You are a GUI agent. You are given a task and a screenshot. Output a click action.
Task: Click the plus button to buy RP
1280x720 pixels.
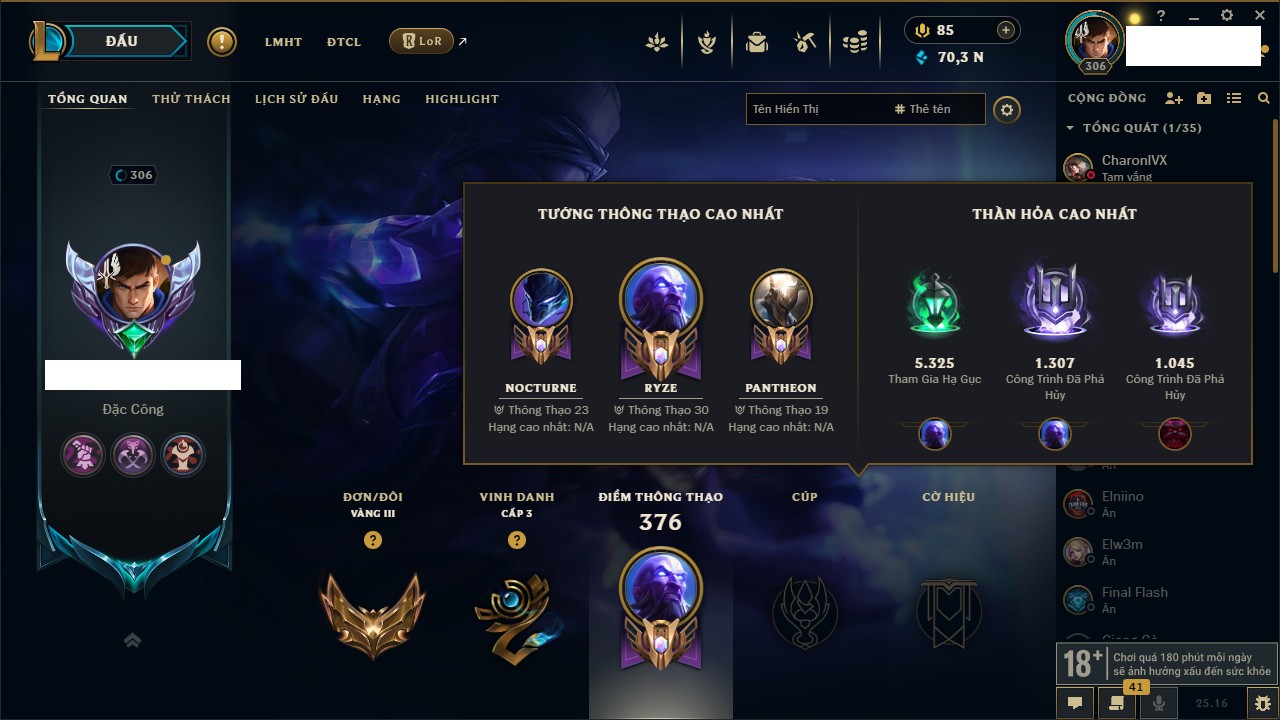(x=1006, y=30)
